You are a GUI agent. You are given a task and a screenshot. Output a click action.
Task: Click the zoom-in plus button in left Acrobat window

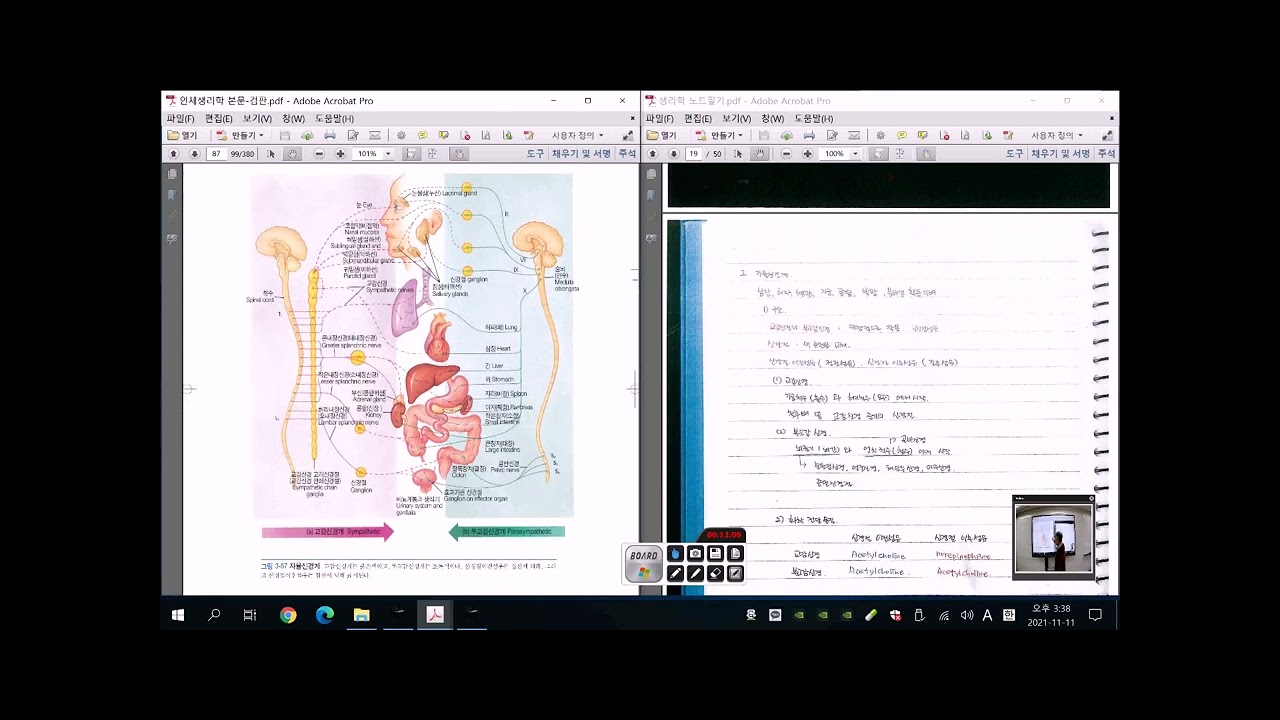[341, 154]
